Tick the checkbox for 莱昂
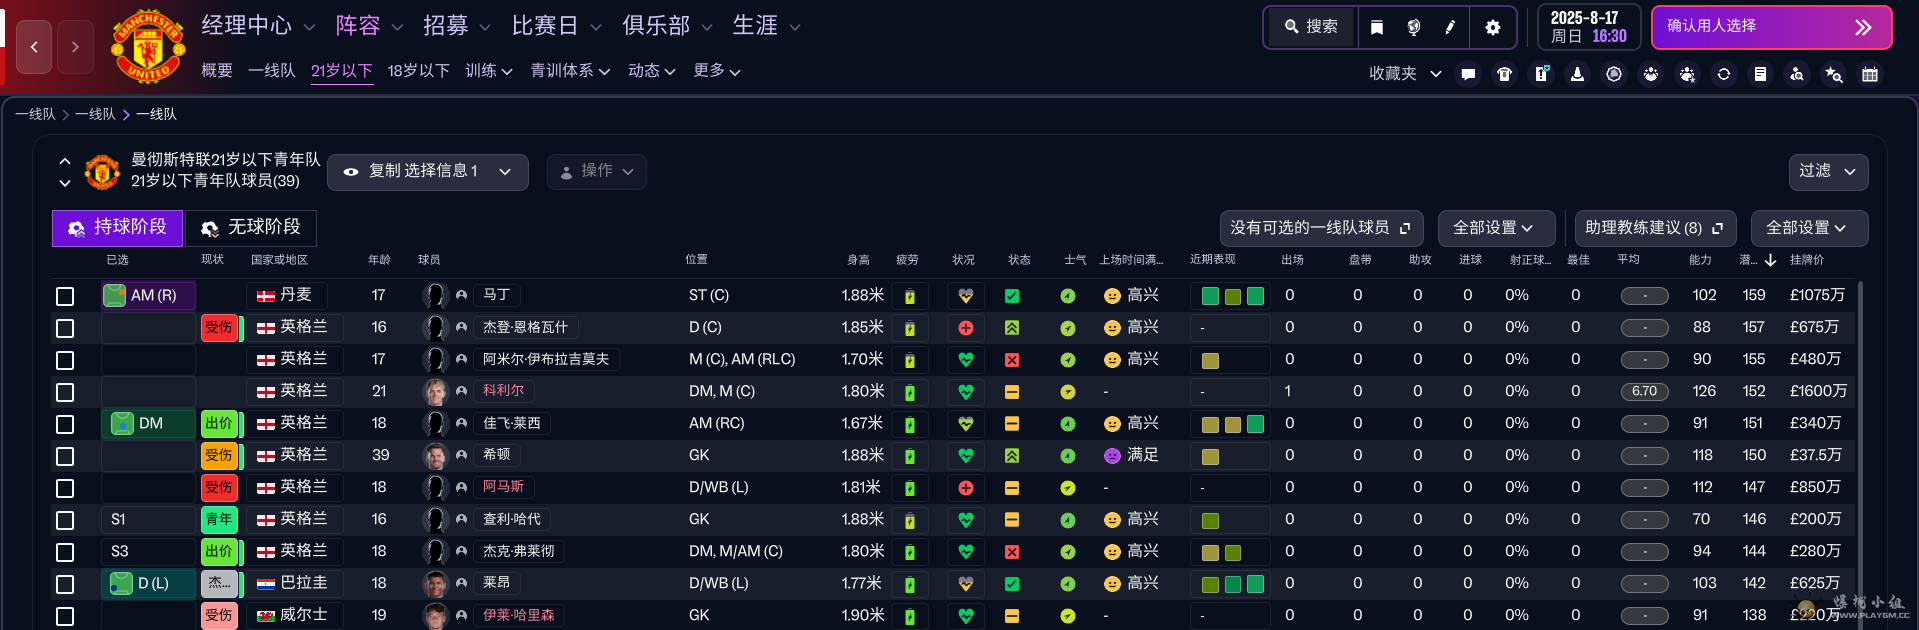Image resolution: width=1919 pixels, height=630 pixels. [x=65, y=584]
